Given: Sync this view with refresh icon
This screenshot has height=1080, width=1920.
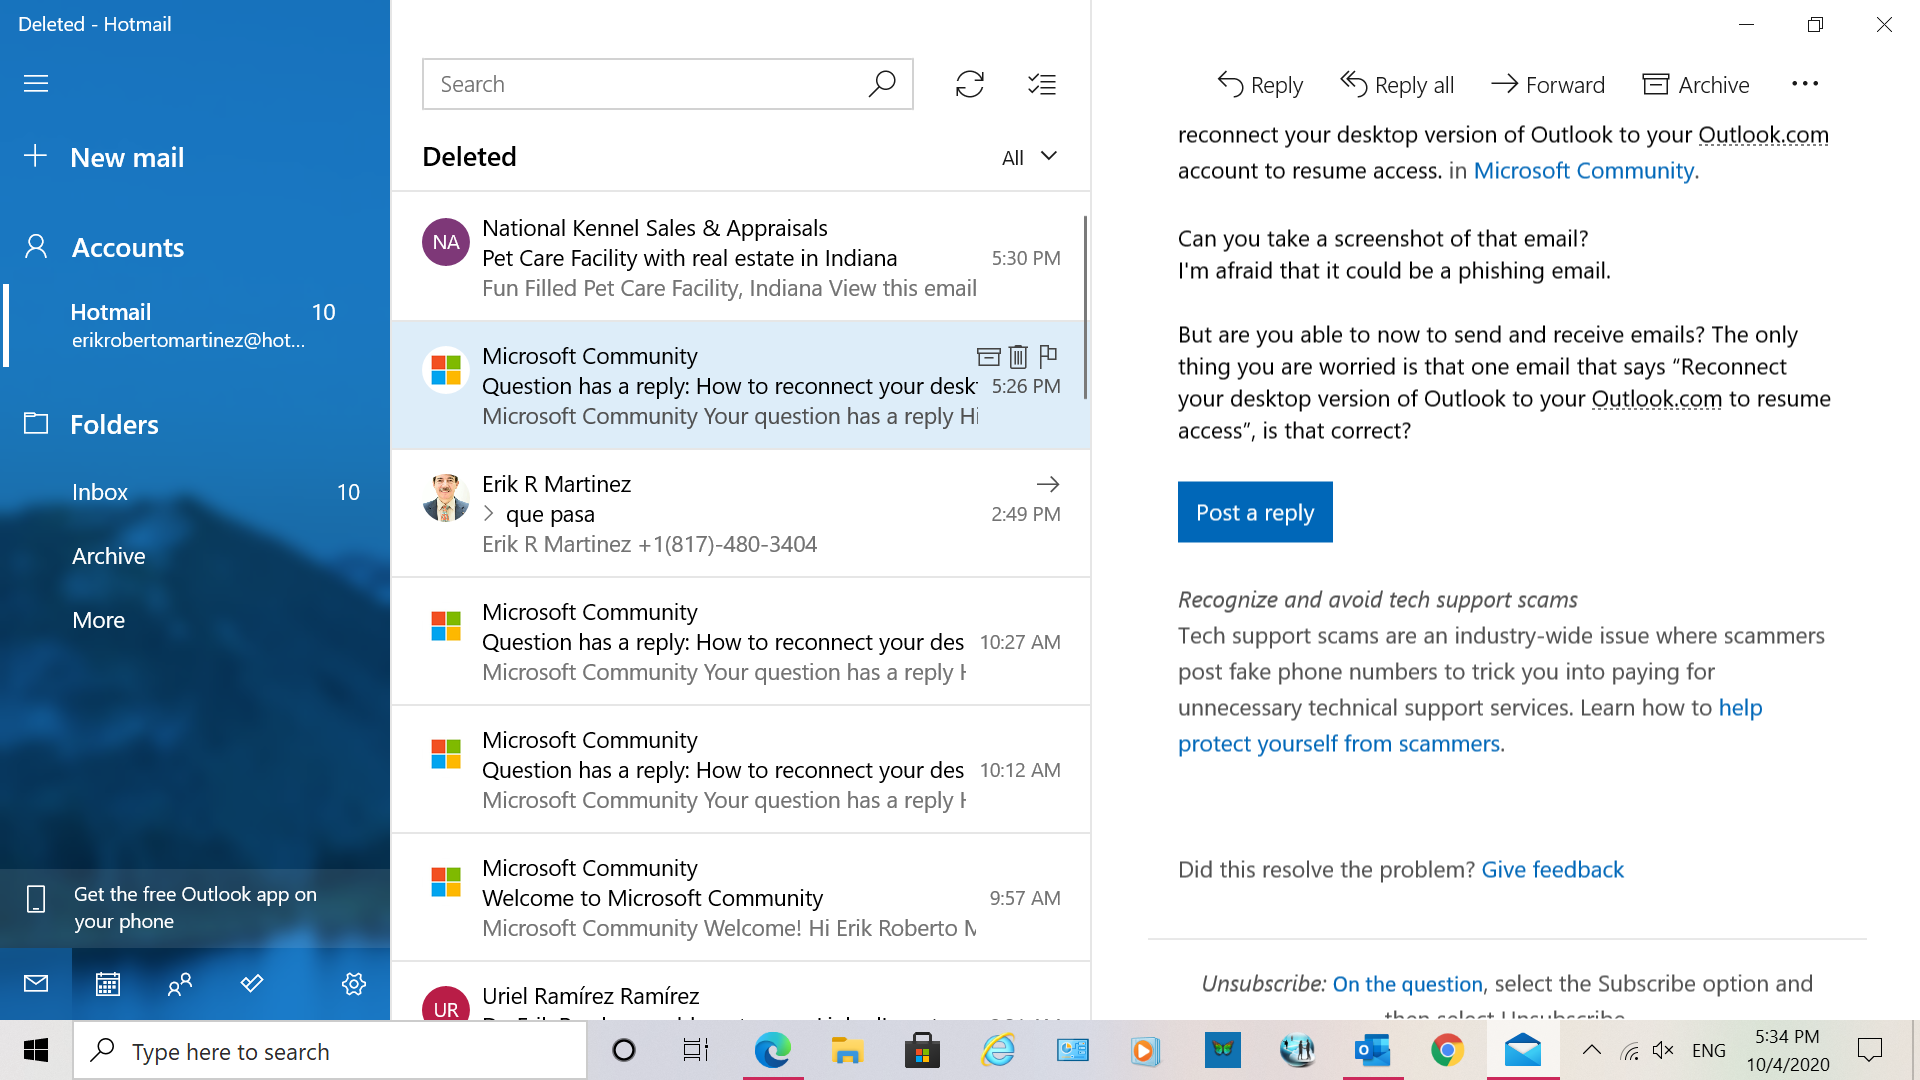Looking at the screenshot, I should (x=970, y=84).
